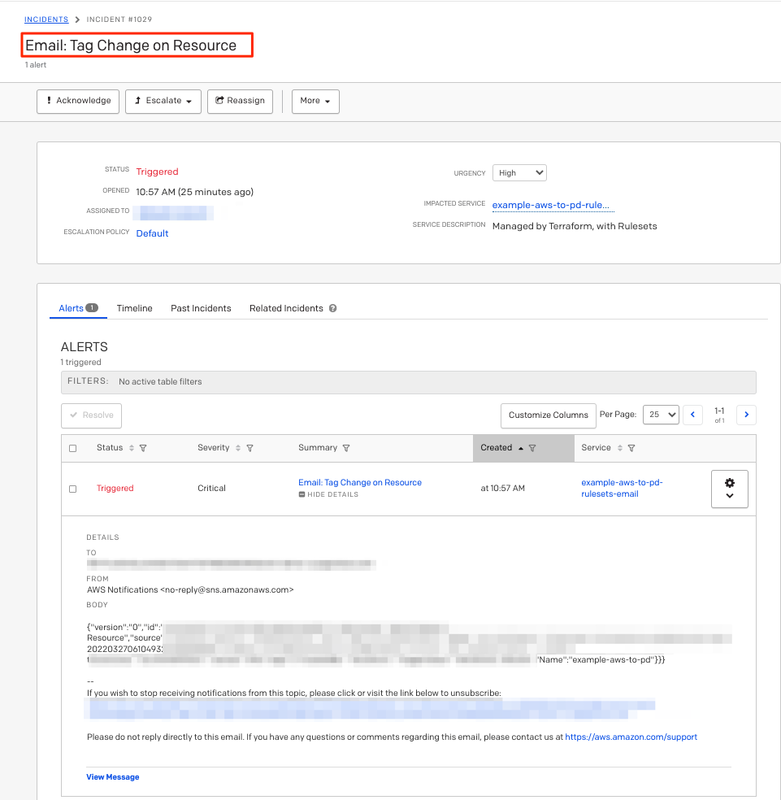Open the More actions menu

coord(315,101)
